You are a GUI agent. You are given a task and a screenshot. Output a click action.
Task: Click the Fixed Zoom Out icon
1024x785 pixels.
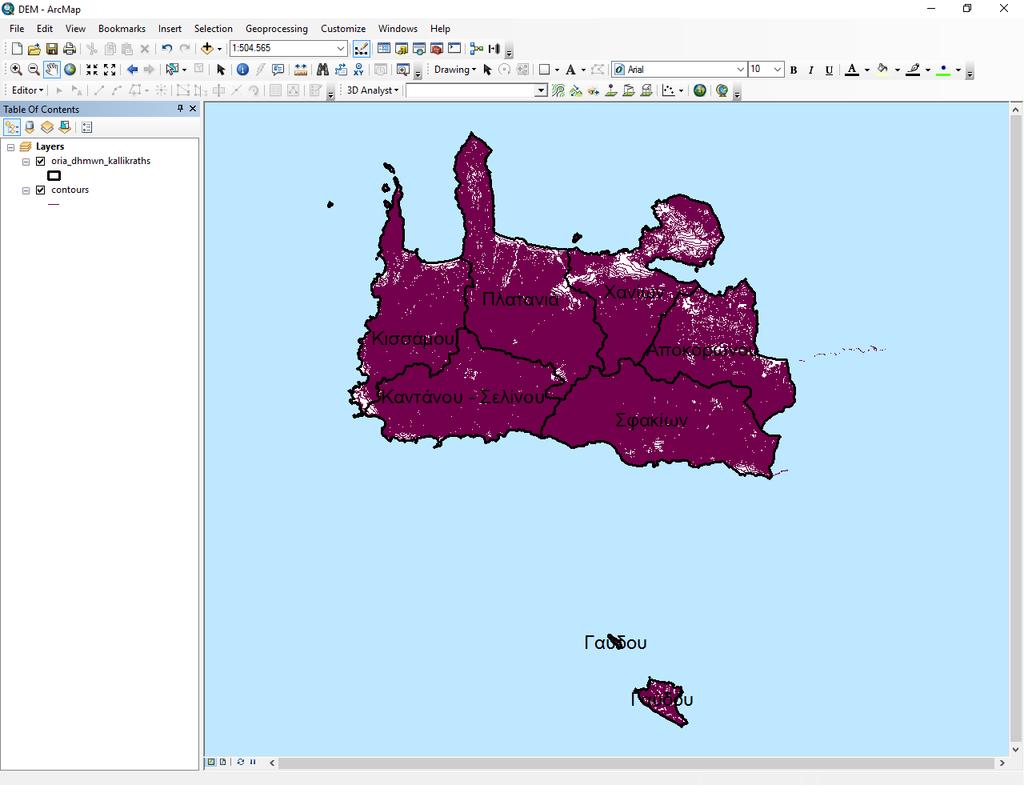point(110,69)
